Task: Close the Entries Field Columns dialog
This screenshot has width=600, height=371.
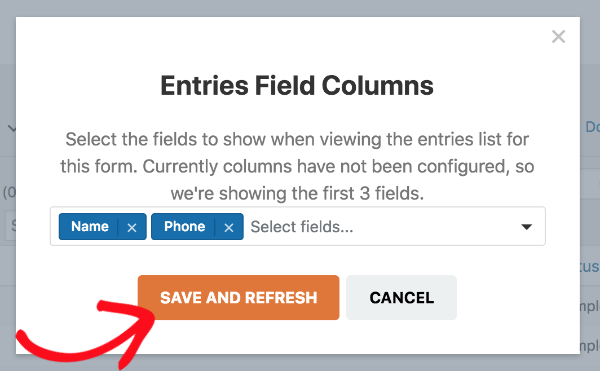Action: tap(558, 37)
